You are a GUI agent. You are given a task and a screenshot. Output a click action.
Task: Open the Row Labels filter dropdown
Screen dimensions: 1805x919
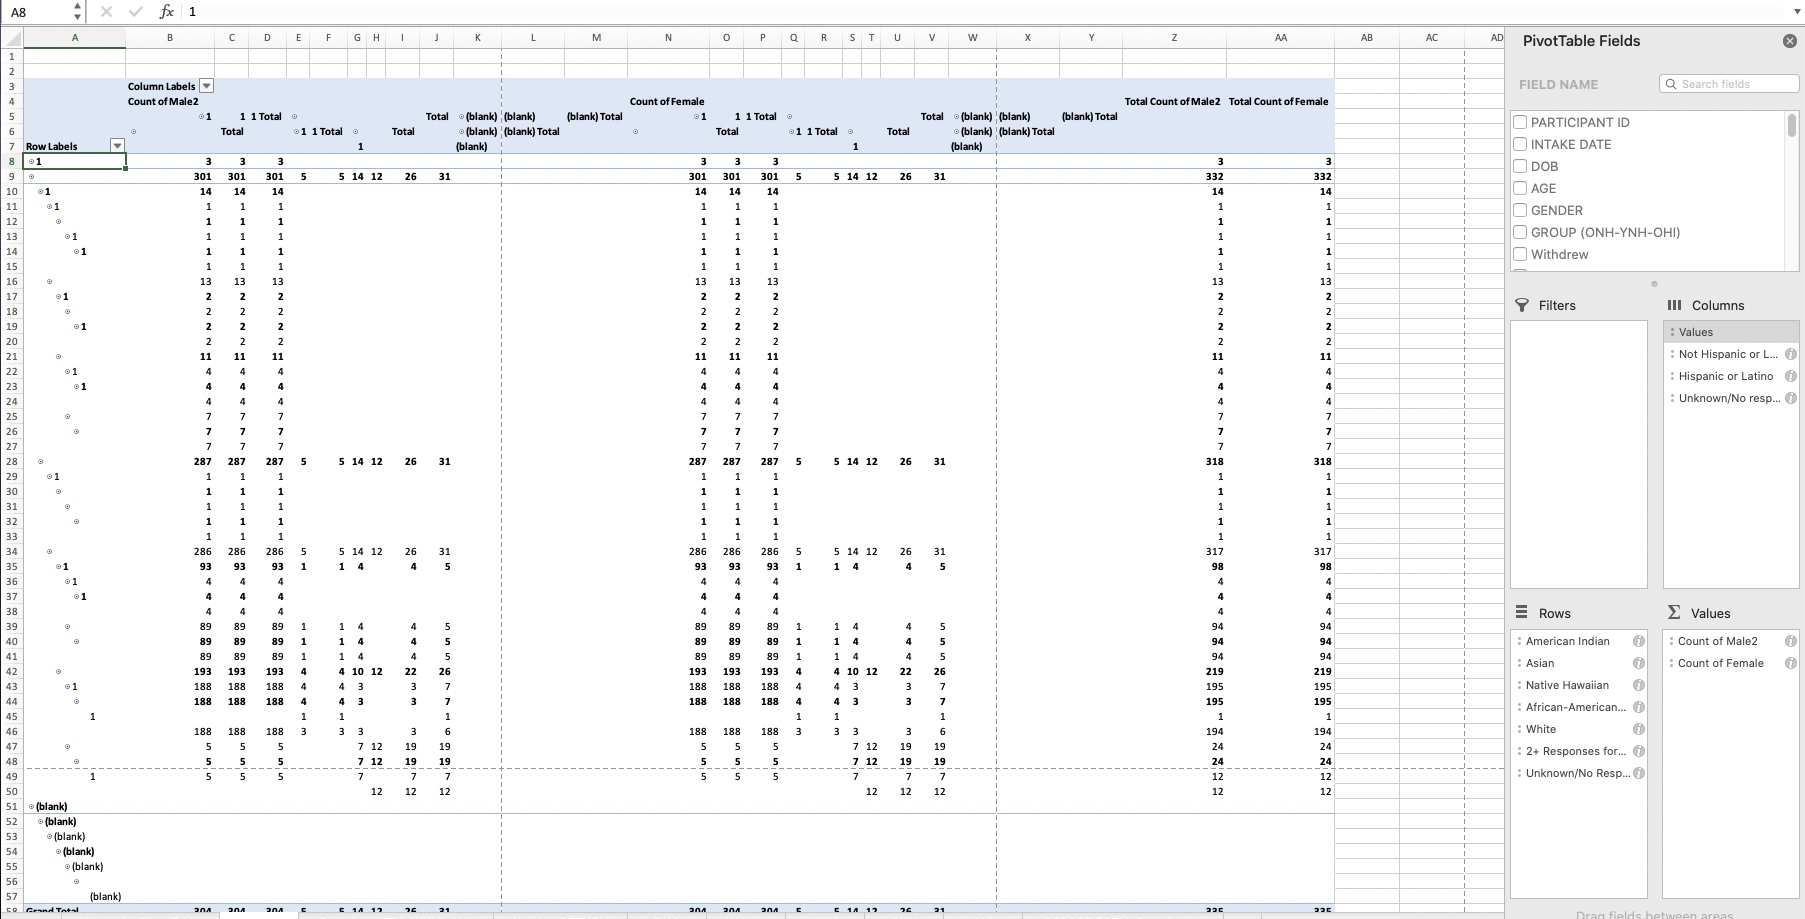click(117, 146)
